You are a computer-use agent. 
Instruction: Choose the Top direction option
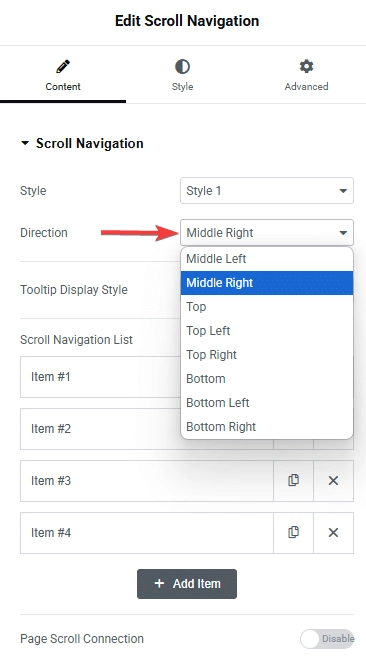point(267,307)
